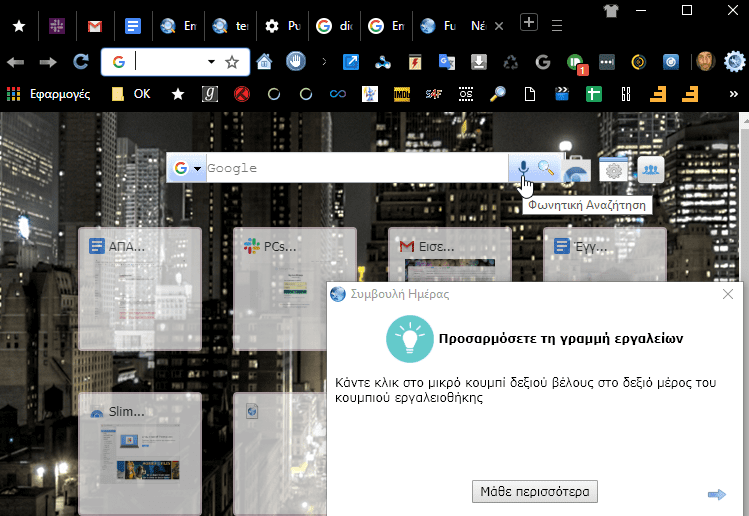
Task: Click the recycle extension icon
Action: coord(511,62)
